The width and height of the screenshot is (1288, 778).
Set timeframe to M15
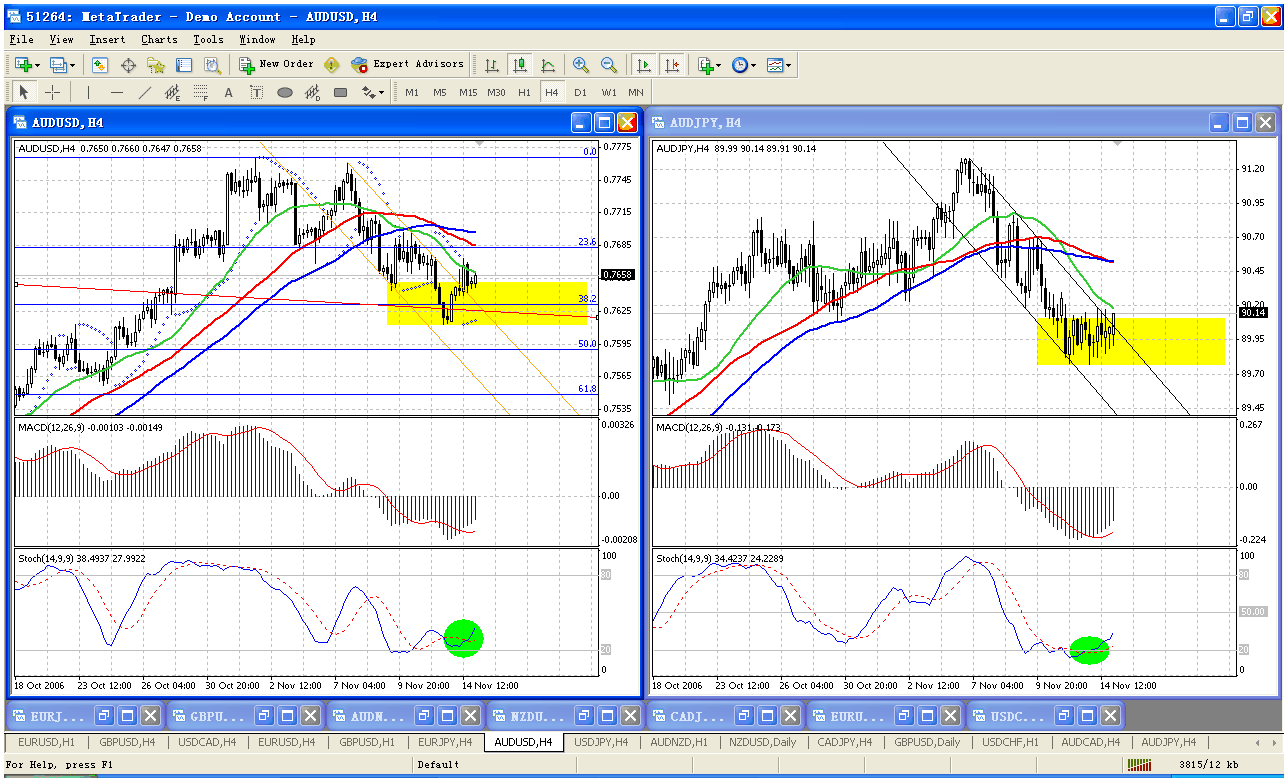(468, 92)
